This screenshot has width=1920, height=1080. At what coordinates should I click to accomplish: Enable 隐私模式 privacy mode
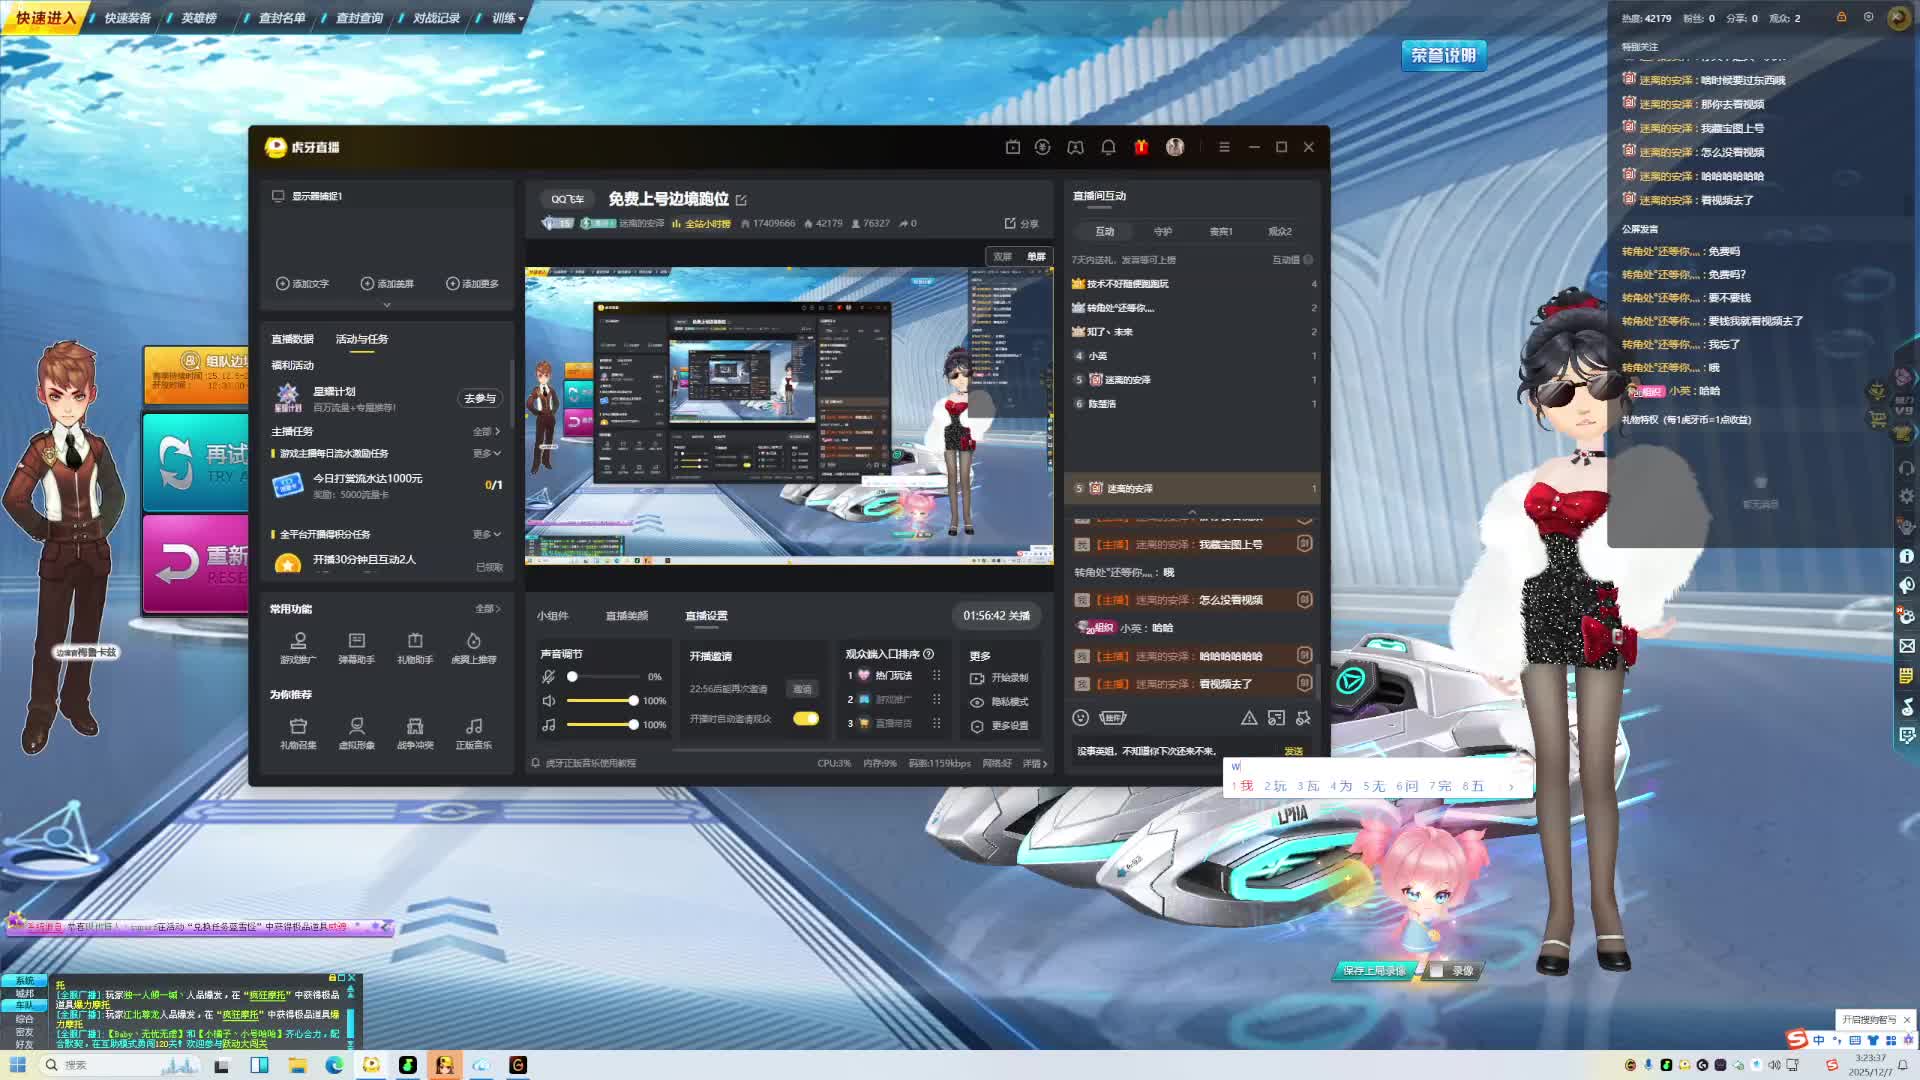pyautogui.click(x=1000, y=702)
